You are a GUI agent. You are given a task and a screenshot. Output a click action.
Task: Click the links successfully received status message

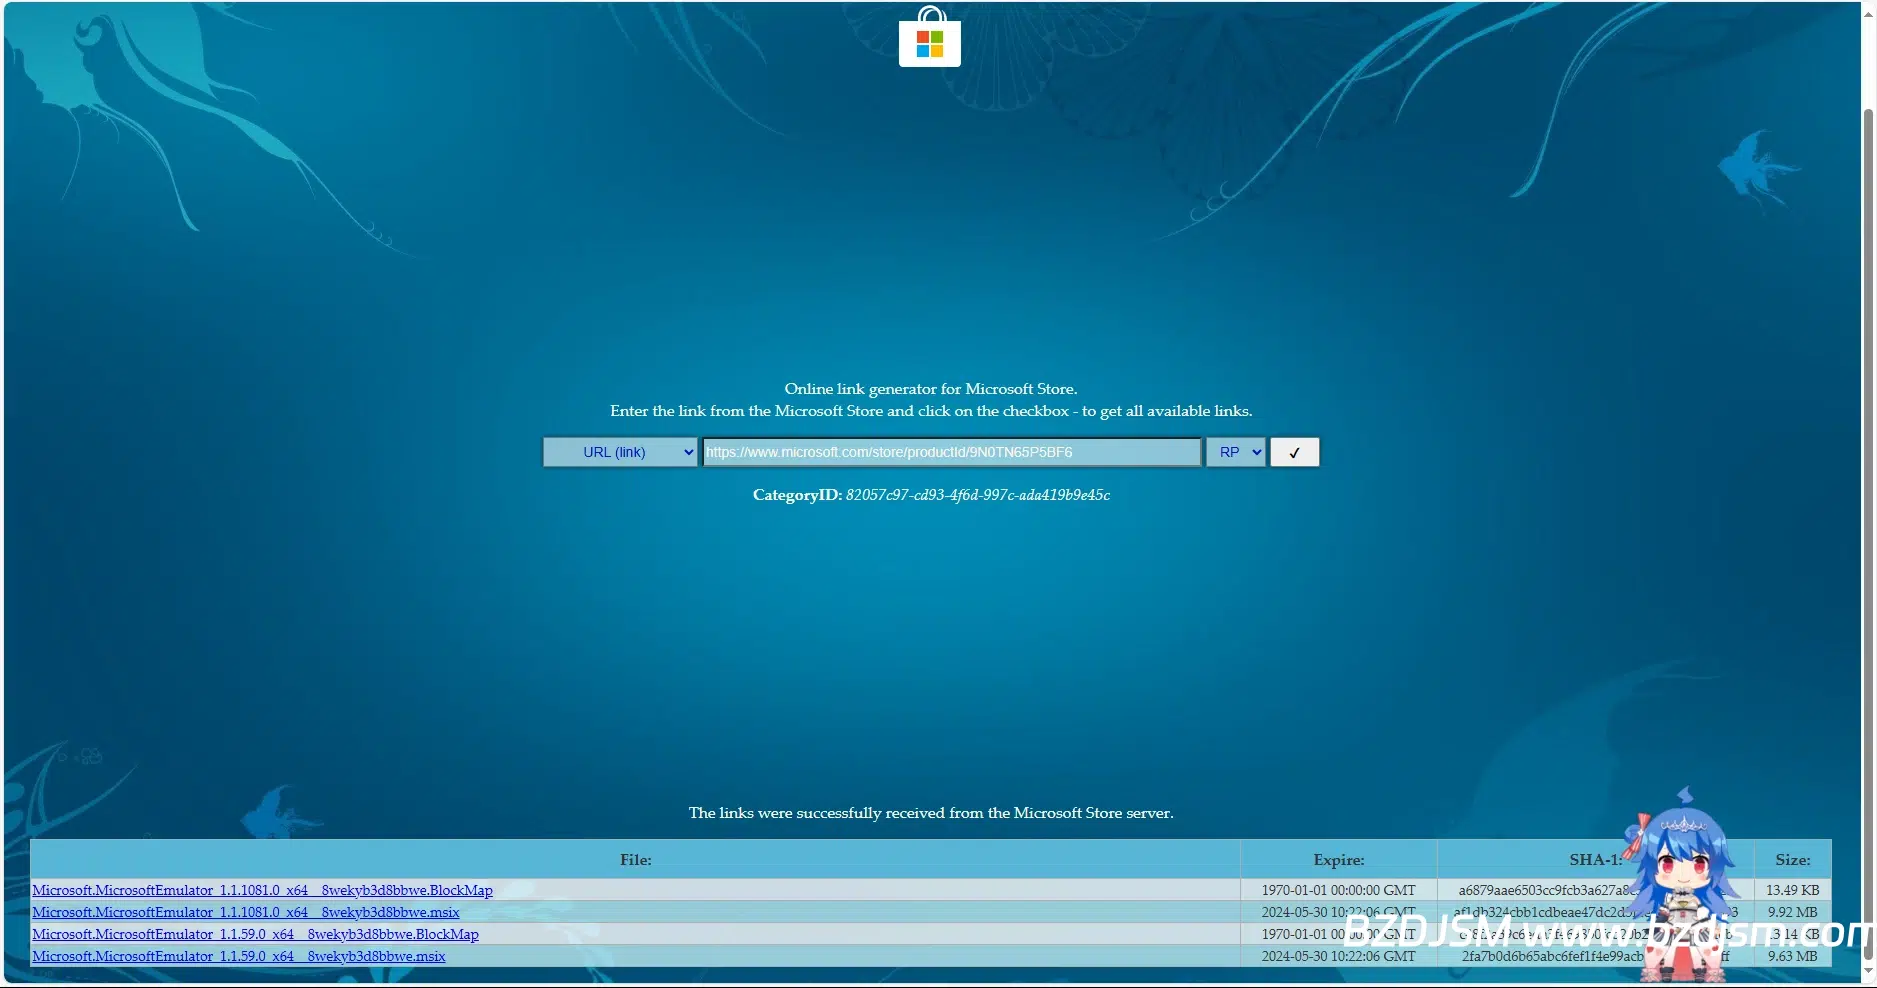[x=931, y=813]
